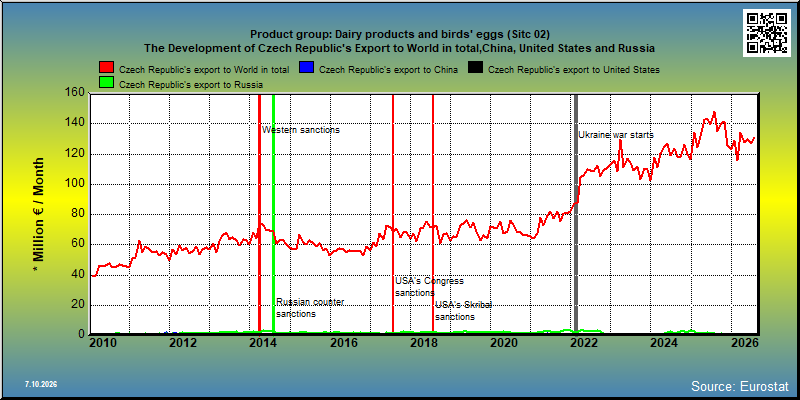Image resolution: width=800 pixels, height=400 pixels.
Task: Select the legend text for export to World in total
Action: coord(204,69)
